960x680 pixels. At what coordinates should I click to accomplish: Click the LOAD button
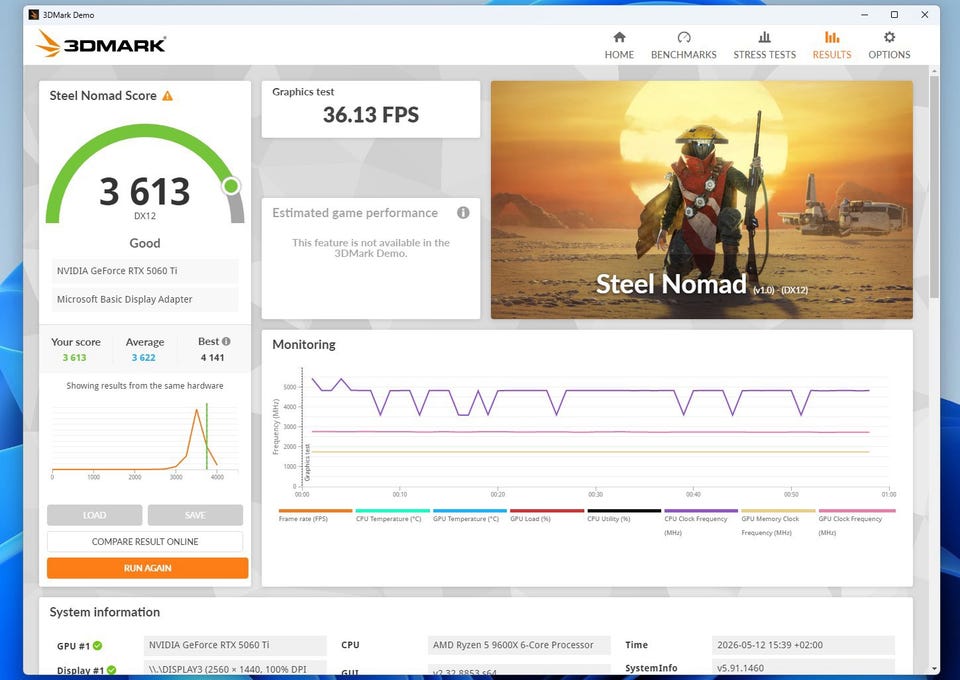[x=94, y=515]
